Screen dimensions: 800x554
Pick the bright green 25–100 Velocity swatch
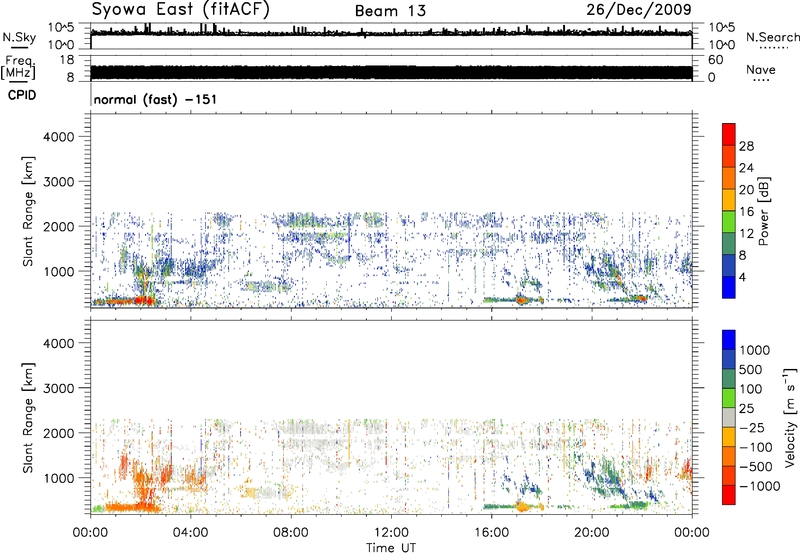tap(729, 398)
